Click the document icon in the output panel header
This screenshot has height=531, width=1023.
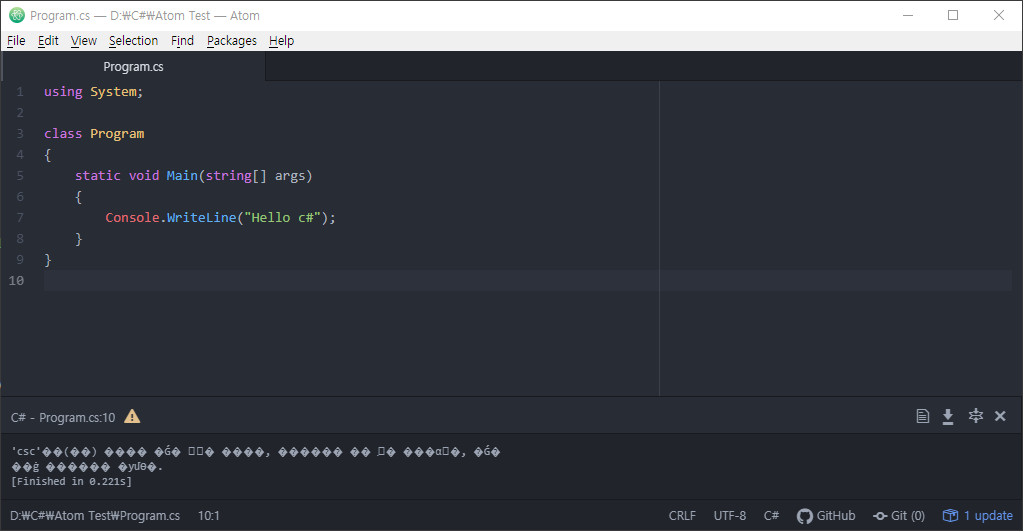click(922, 416)
